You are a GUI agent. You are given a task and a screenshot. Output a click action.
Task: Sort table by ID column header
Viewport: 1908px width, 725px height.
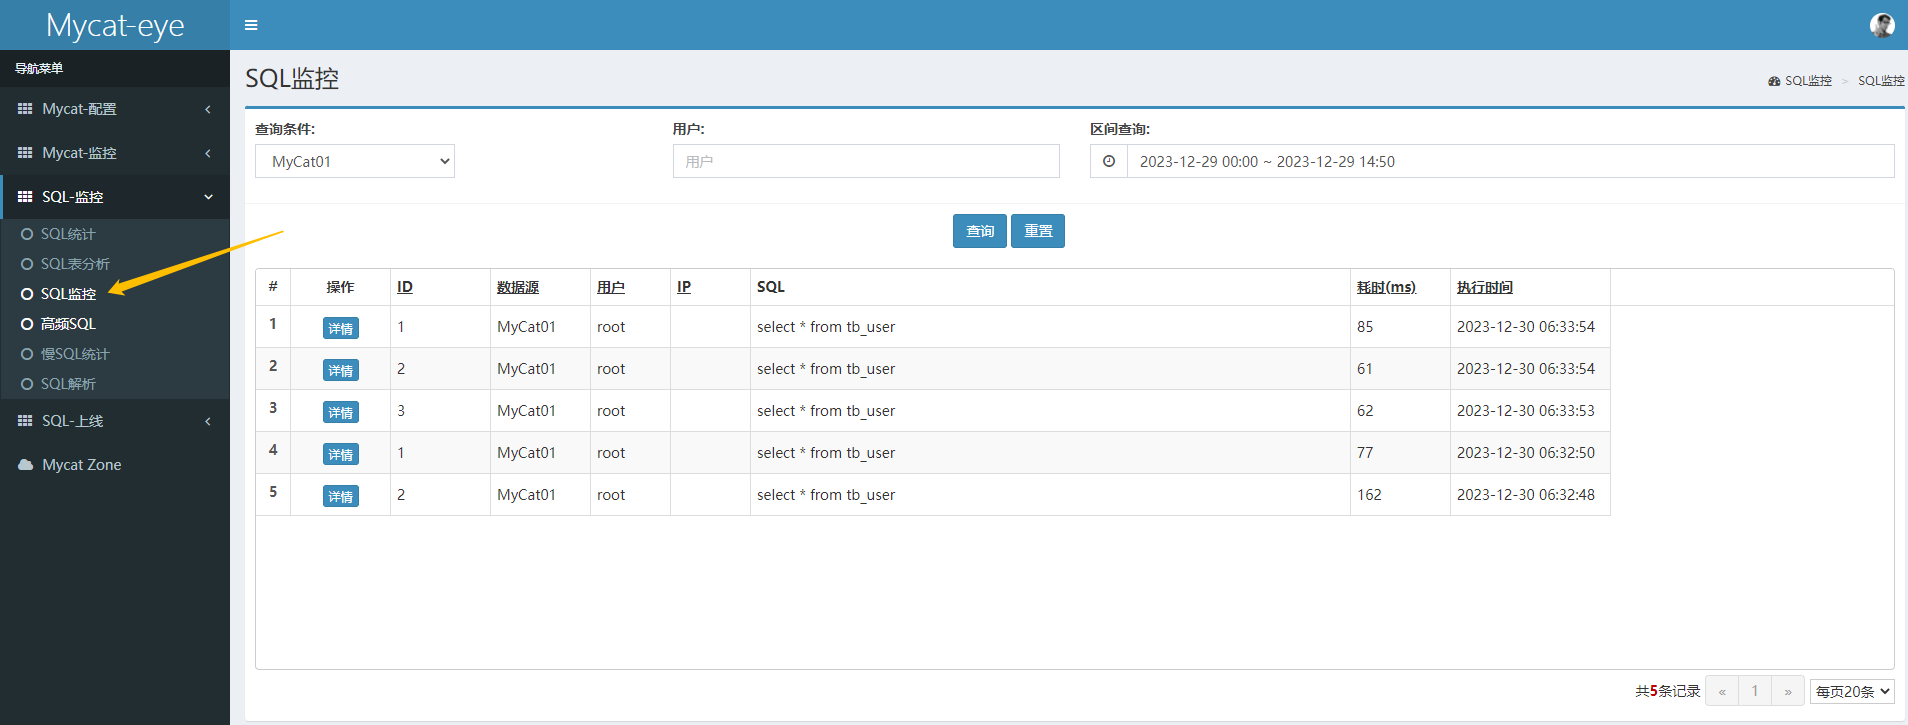(x=405, y=287)
